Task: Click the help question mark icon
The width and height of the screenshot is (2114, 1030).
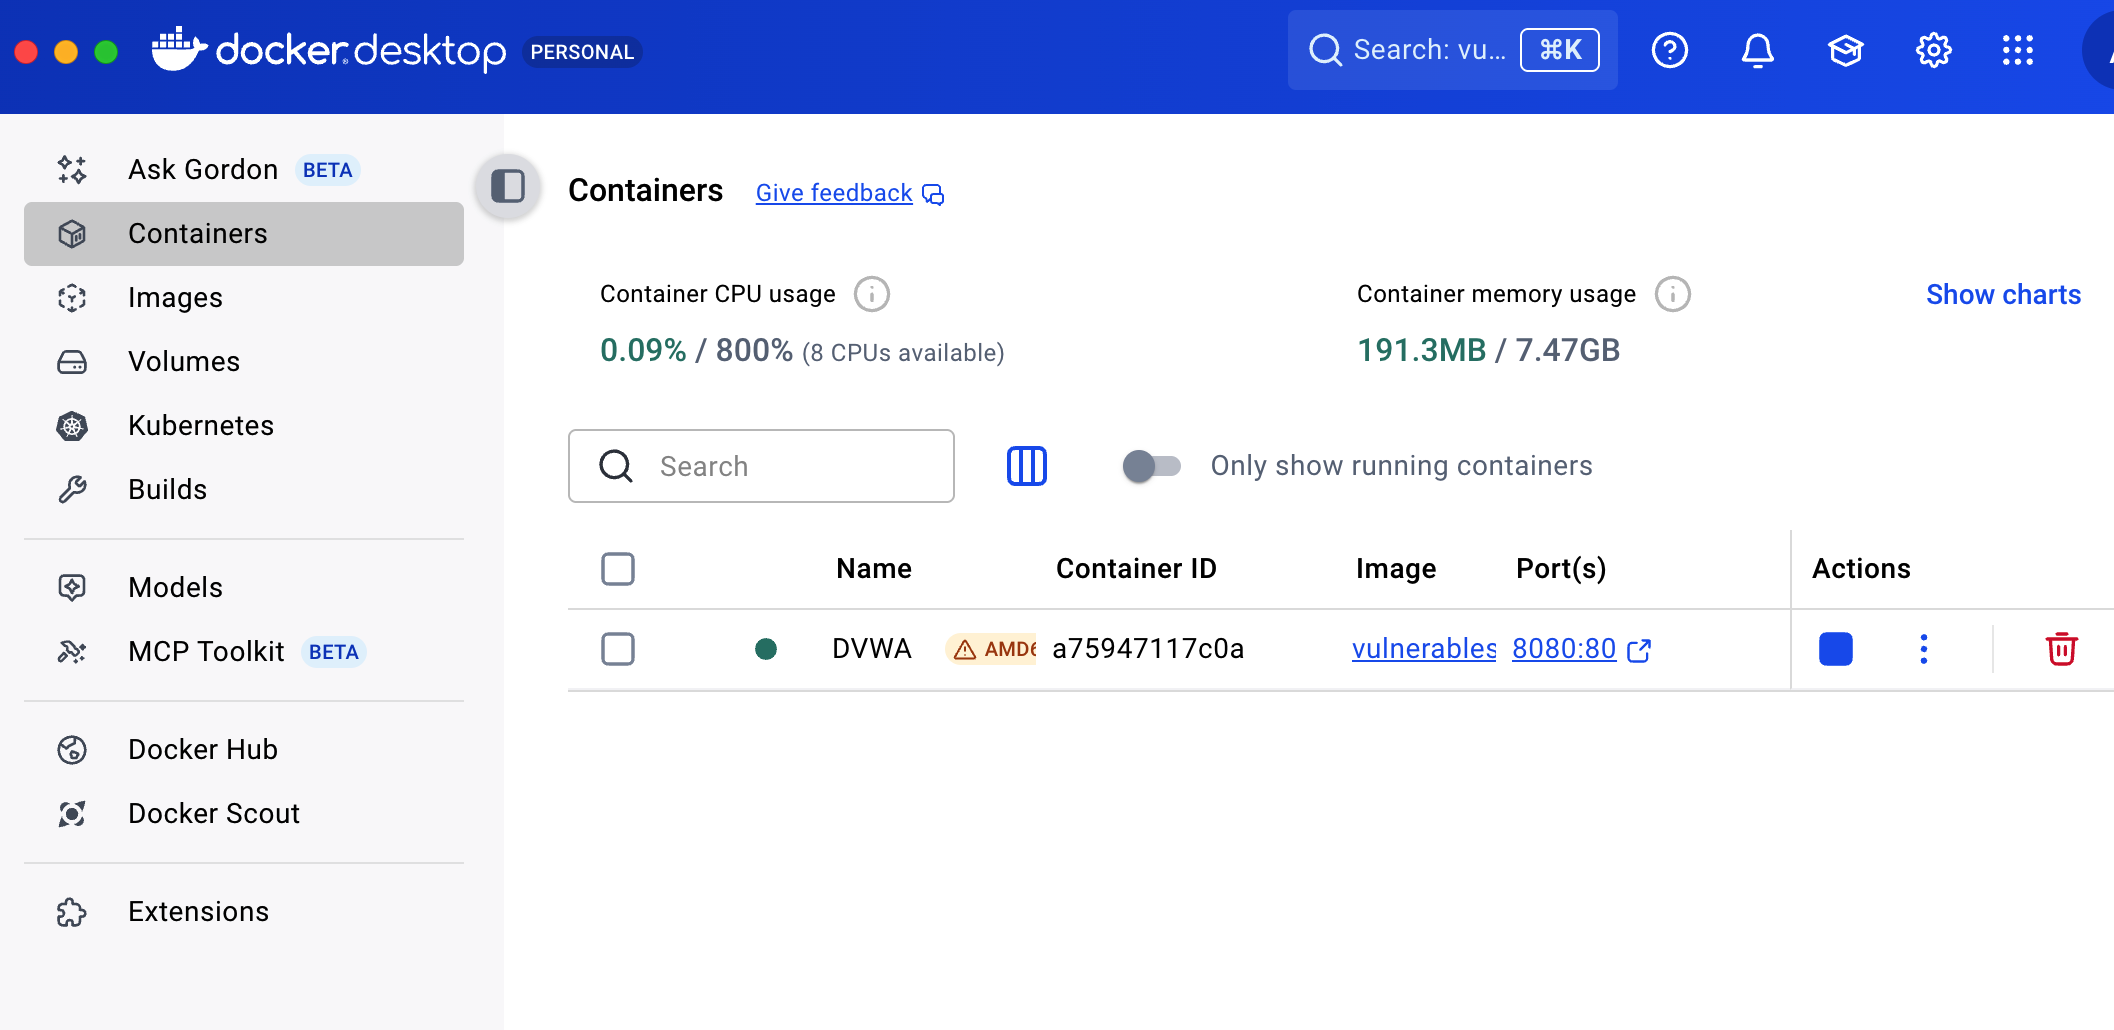Action: (1669, 50)
